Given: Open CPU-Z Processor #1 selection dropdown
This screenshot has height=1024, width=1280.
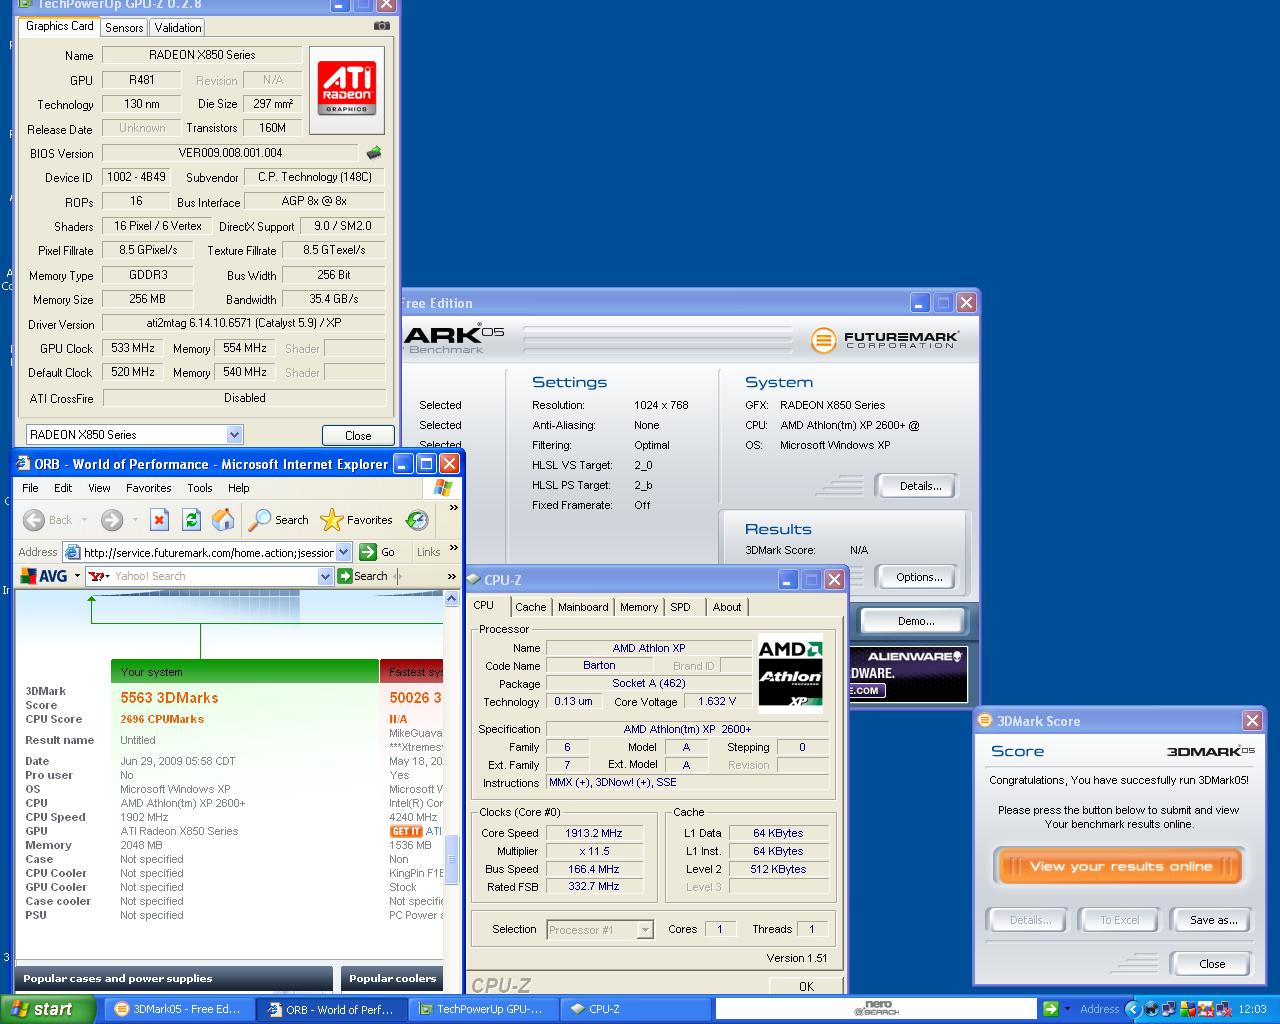Looking at the screenshot, I should pyautogui.click(x=645, y=930).
